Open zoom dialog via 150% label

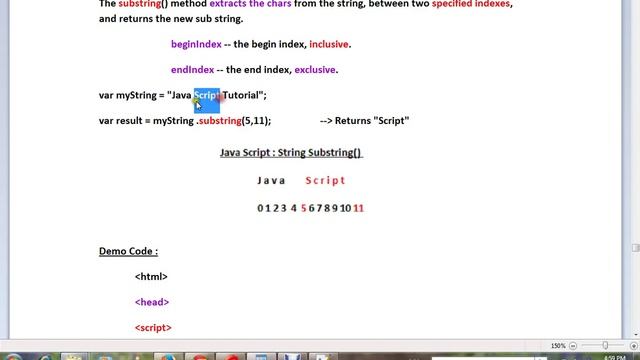click(558, 346)
